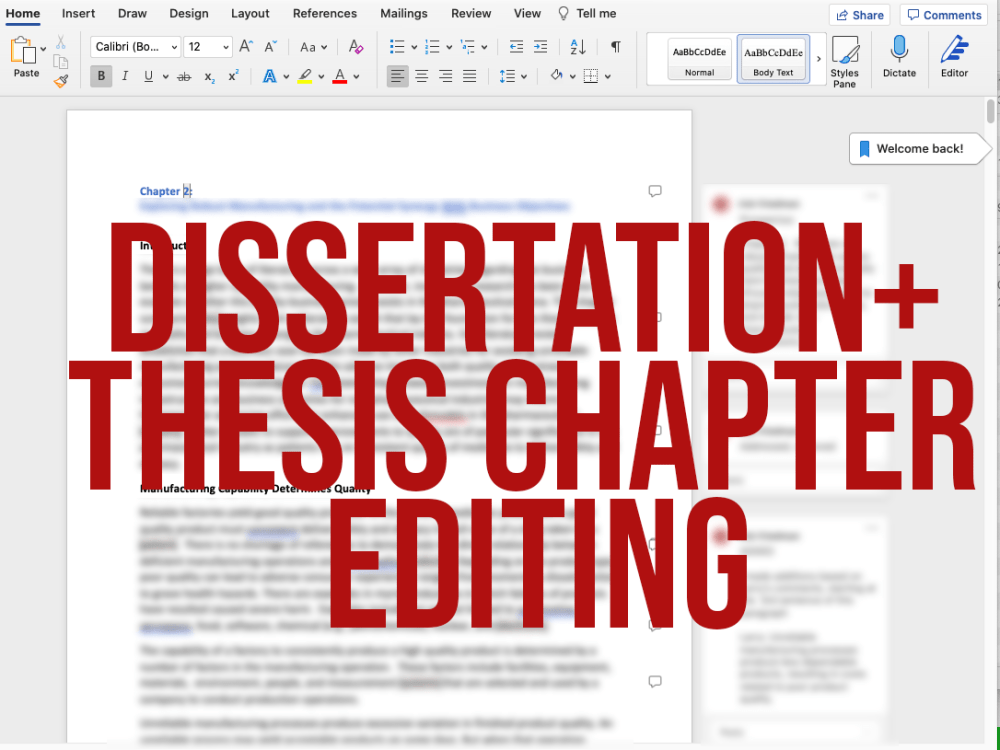
Task: Open the Styles Pane
Action: click(844, 61)
